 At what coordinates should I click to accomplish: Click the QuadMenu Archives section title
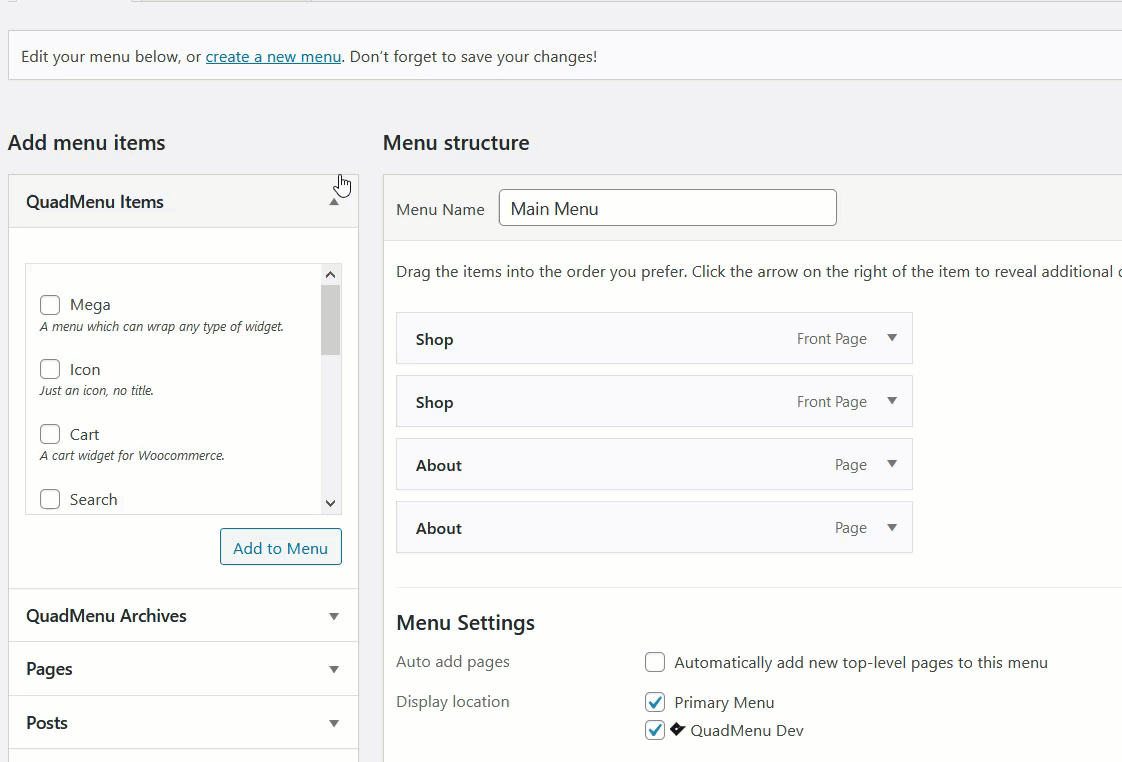pos(107,615)
